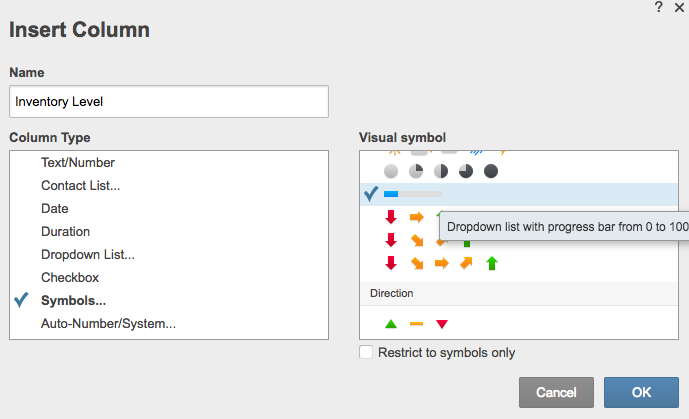Choose Checkbox column type
Screen dimensions: 689x419
click(71, 277)
